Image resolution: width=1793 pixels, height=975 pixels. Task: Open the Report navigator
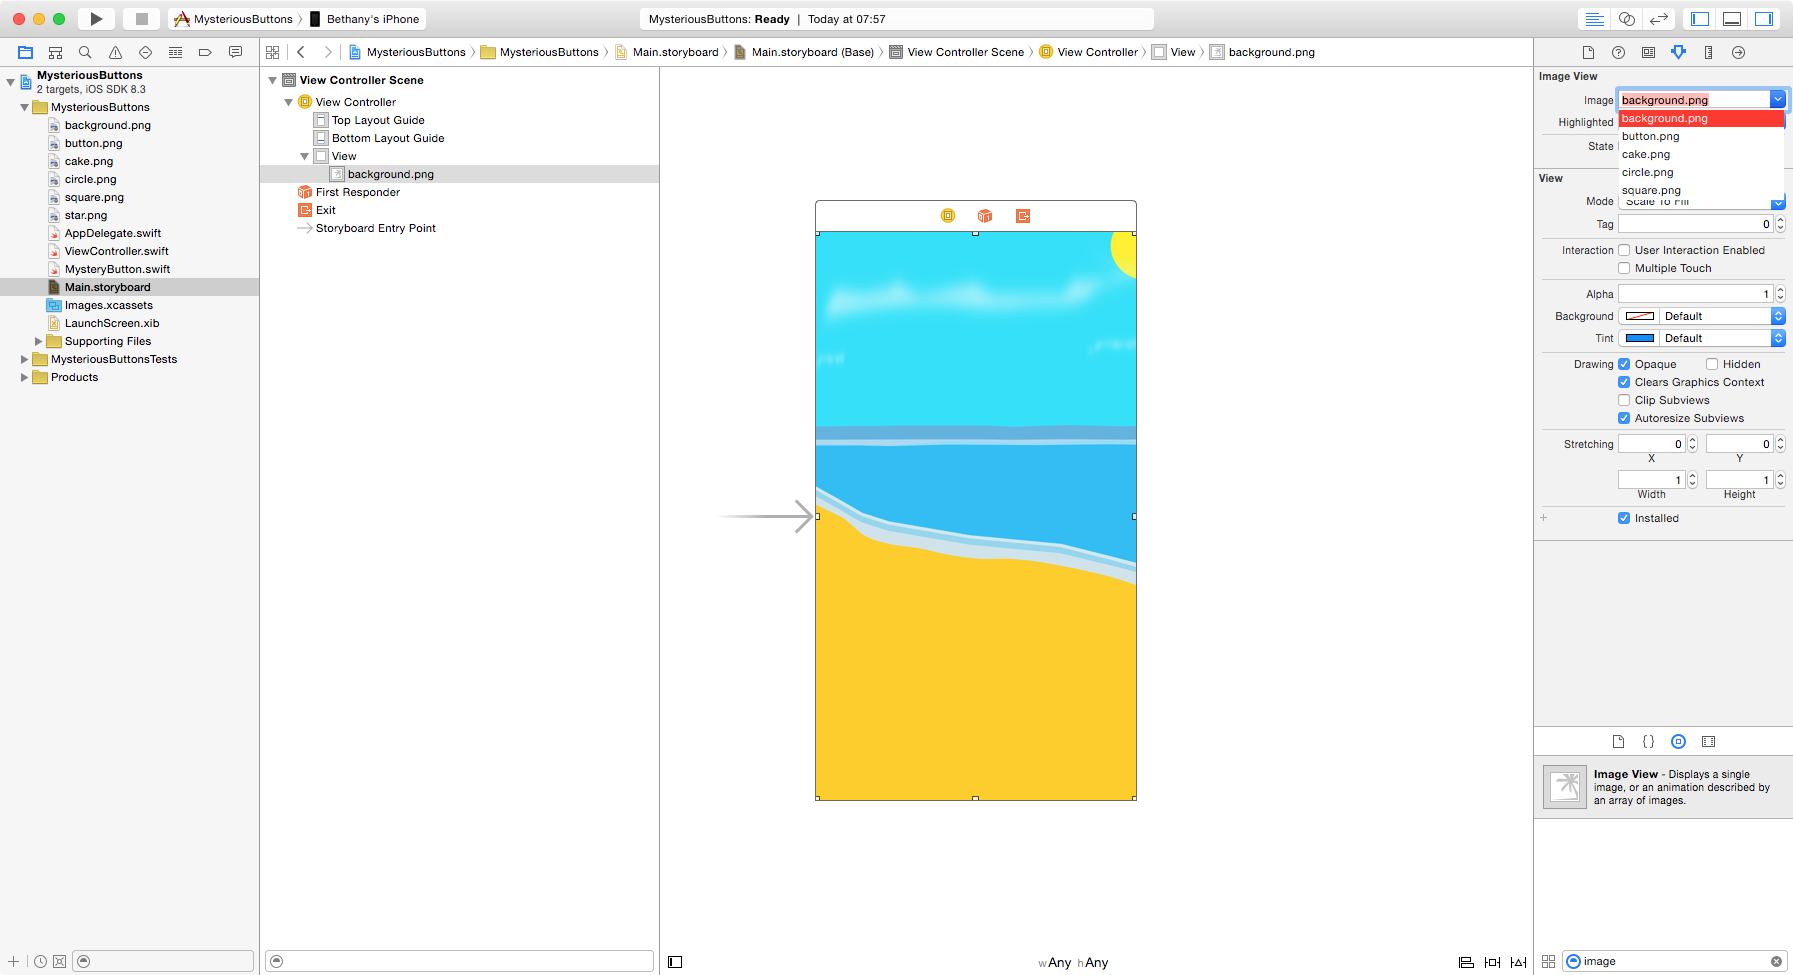tap(235, 52)
